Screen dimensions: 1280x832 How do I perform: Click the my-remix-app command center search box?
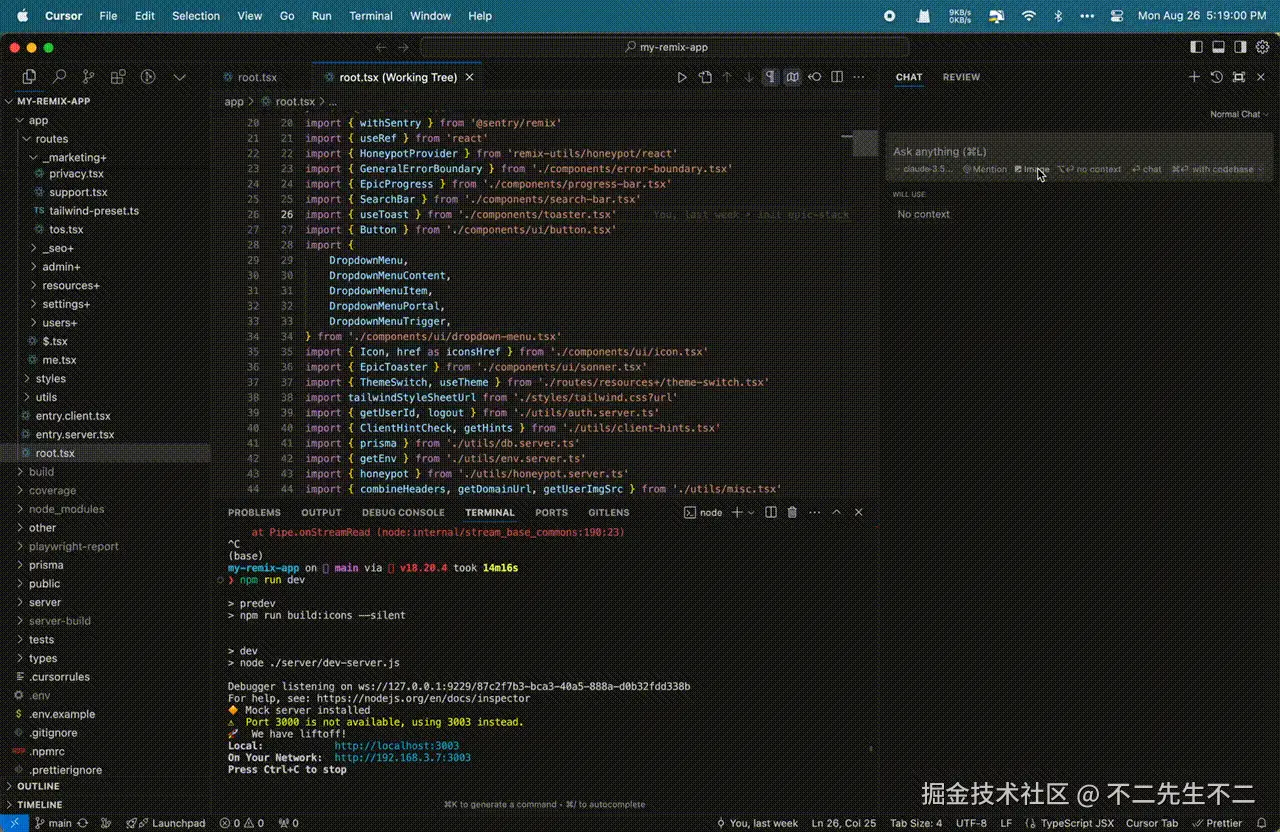[665, 47]
